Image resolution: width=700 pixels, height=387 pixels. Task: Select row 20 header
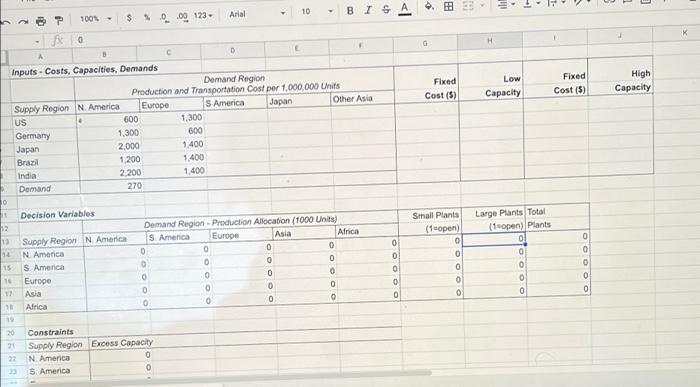tap(11, 333)
